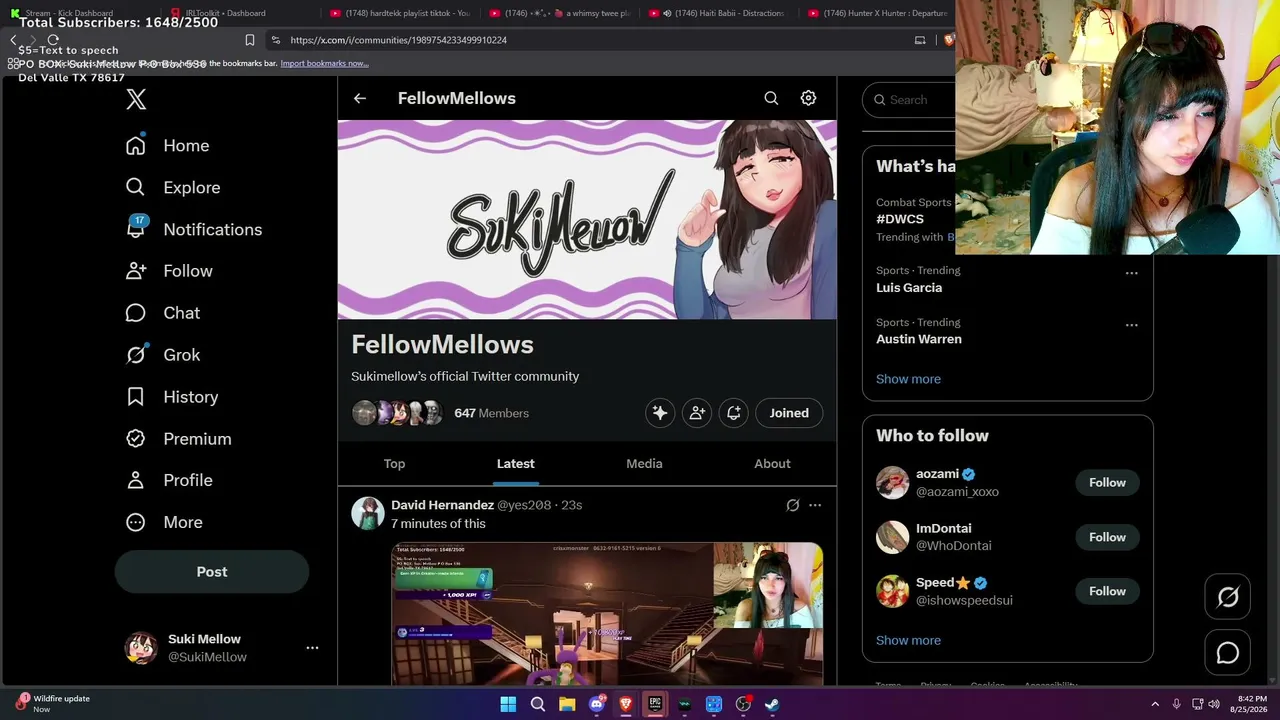Bookmark this page with the bookmark icon
This screenshot has width=1280, height=720.
tap(250, 40)
